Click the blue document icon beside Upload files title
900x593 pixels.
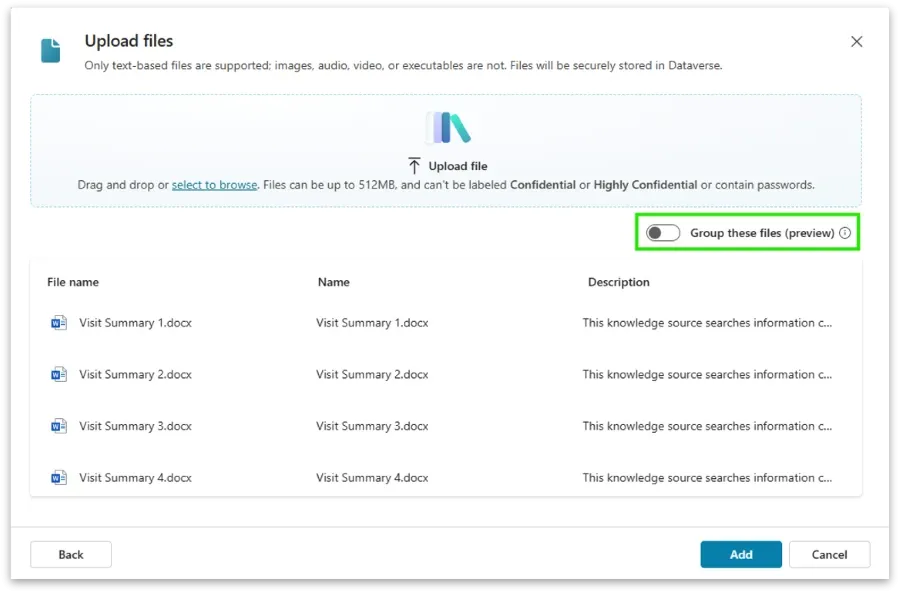coord(50,49)
